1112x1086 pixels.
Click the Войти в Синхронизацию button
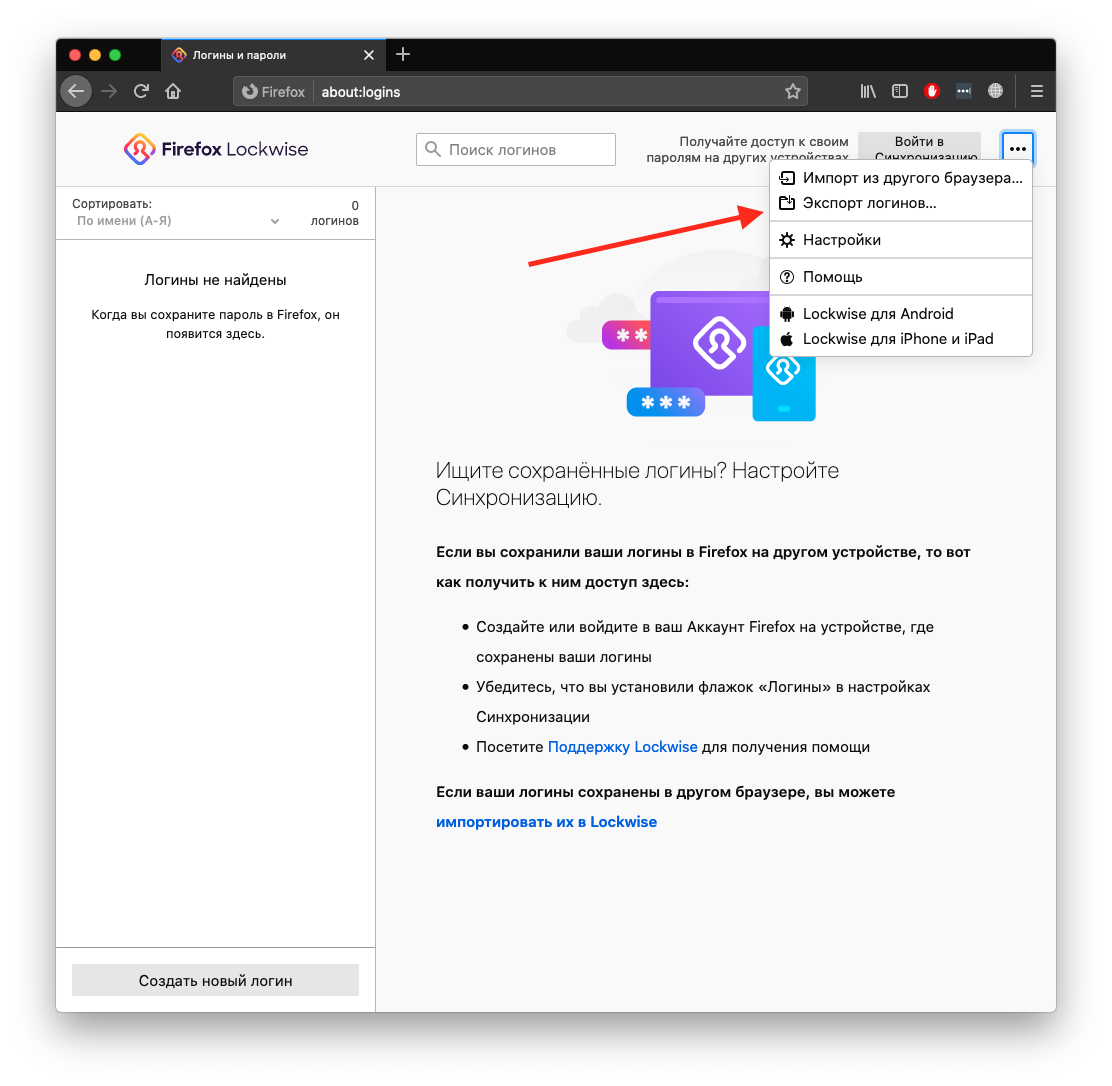[919, 147]
